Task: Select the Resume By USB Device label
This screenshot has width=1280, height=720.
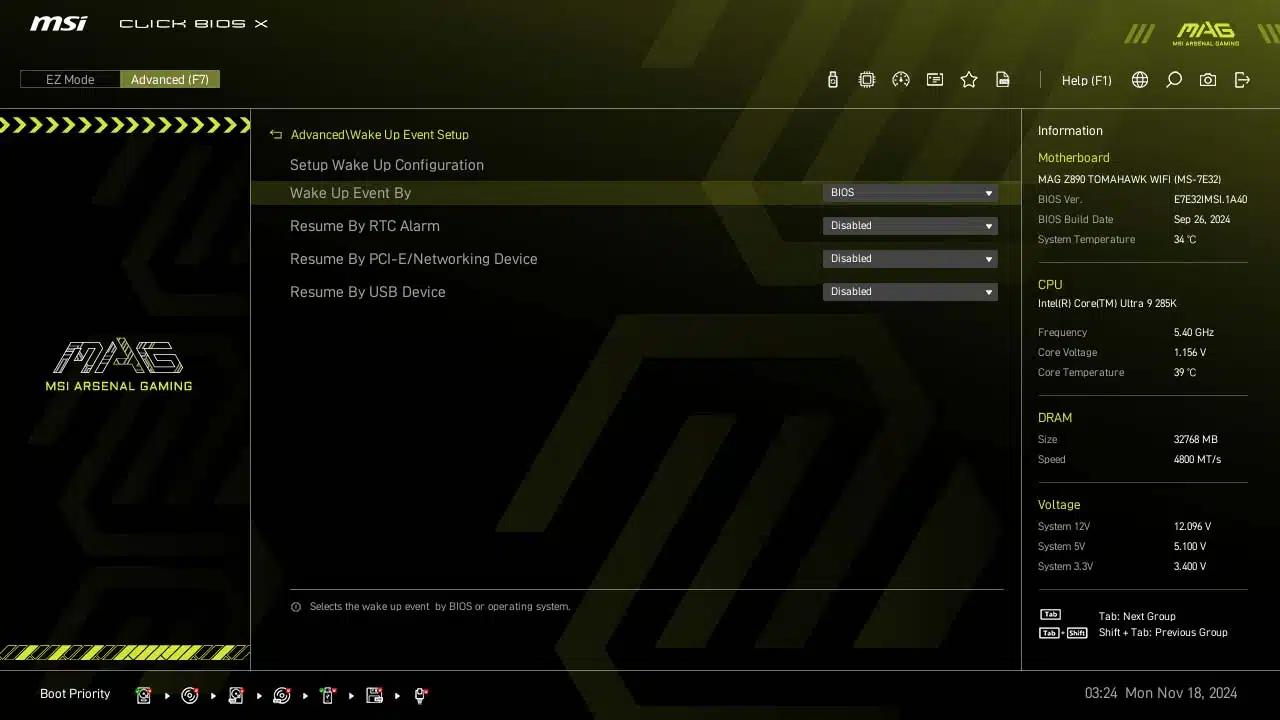Action: (x=368, y=292)
